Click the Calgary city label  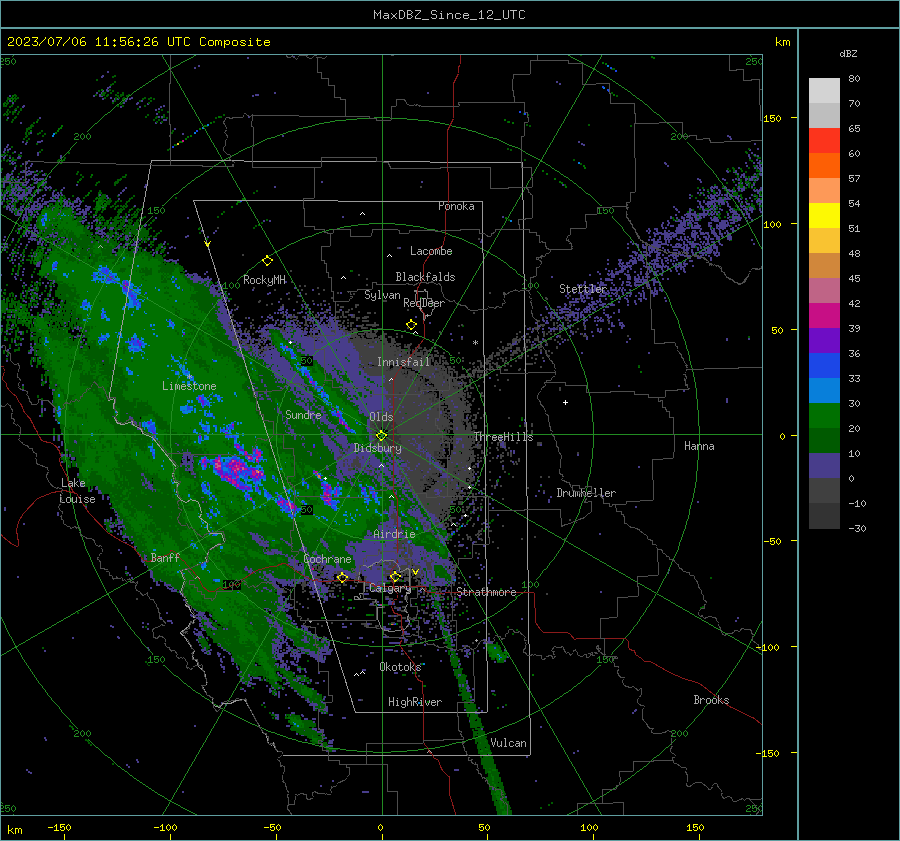pos(390,588)
